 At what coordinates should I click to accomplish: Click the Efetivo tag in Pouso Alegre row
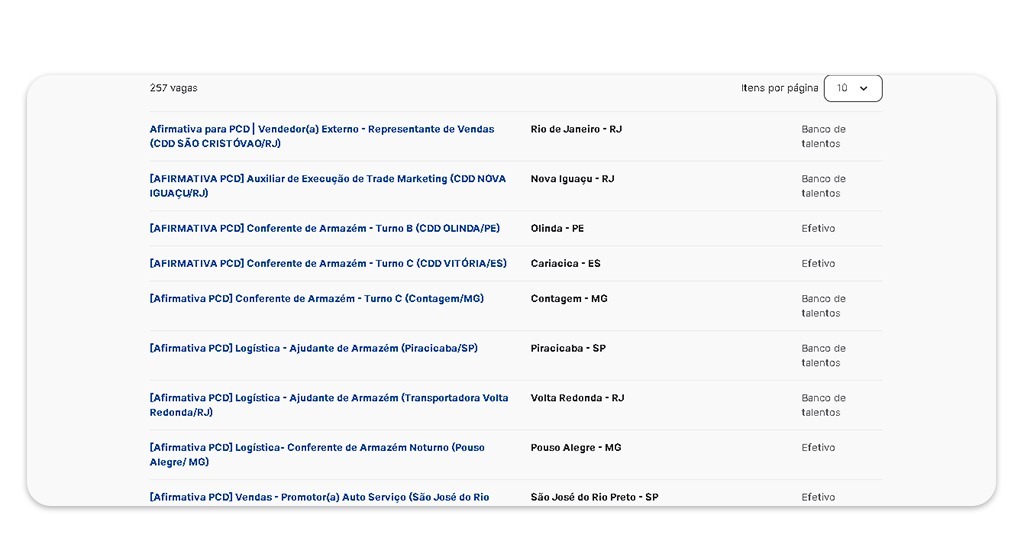(818, 447)
